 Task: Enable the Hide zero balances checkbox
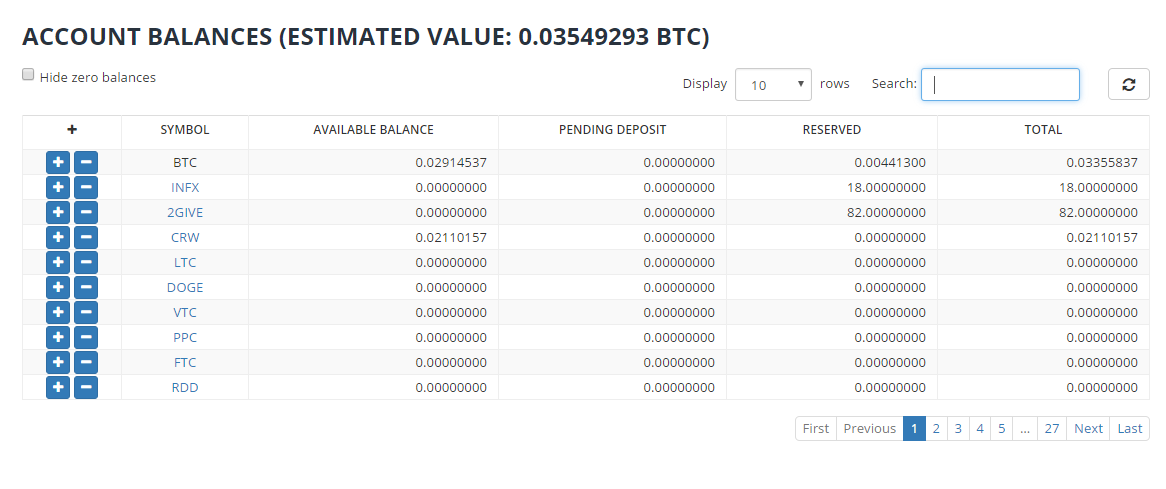(x=28, y=74)
